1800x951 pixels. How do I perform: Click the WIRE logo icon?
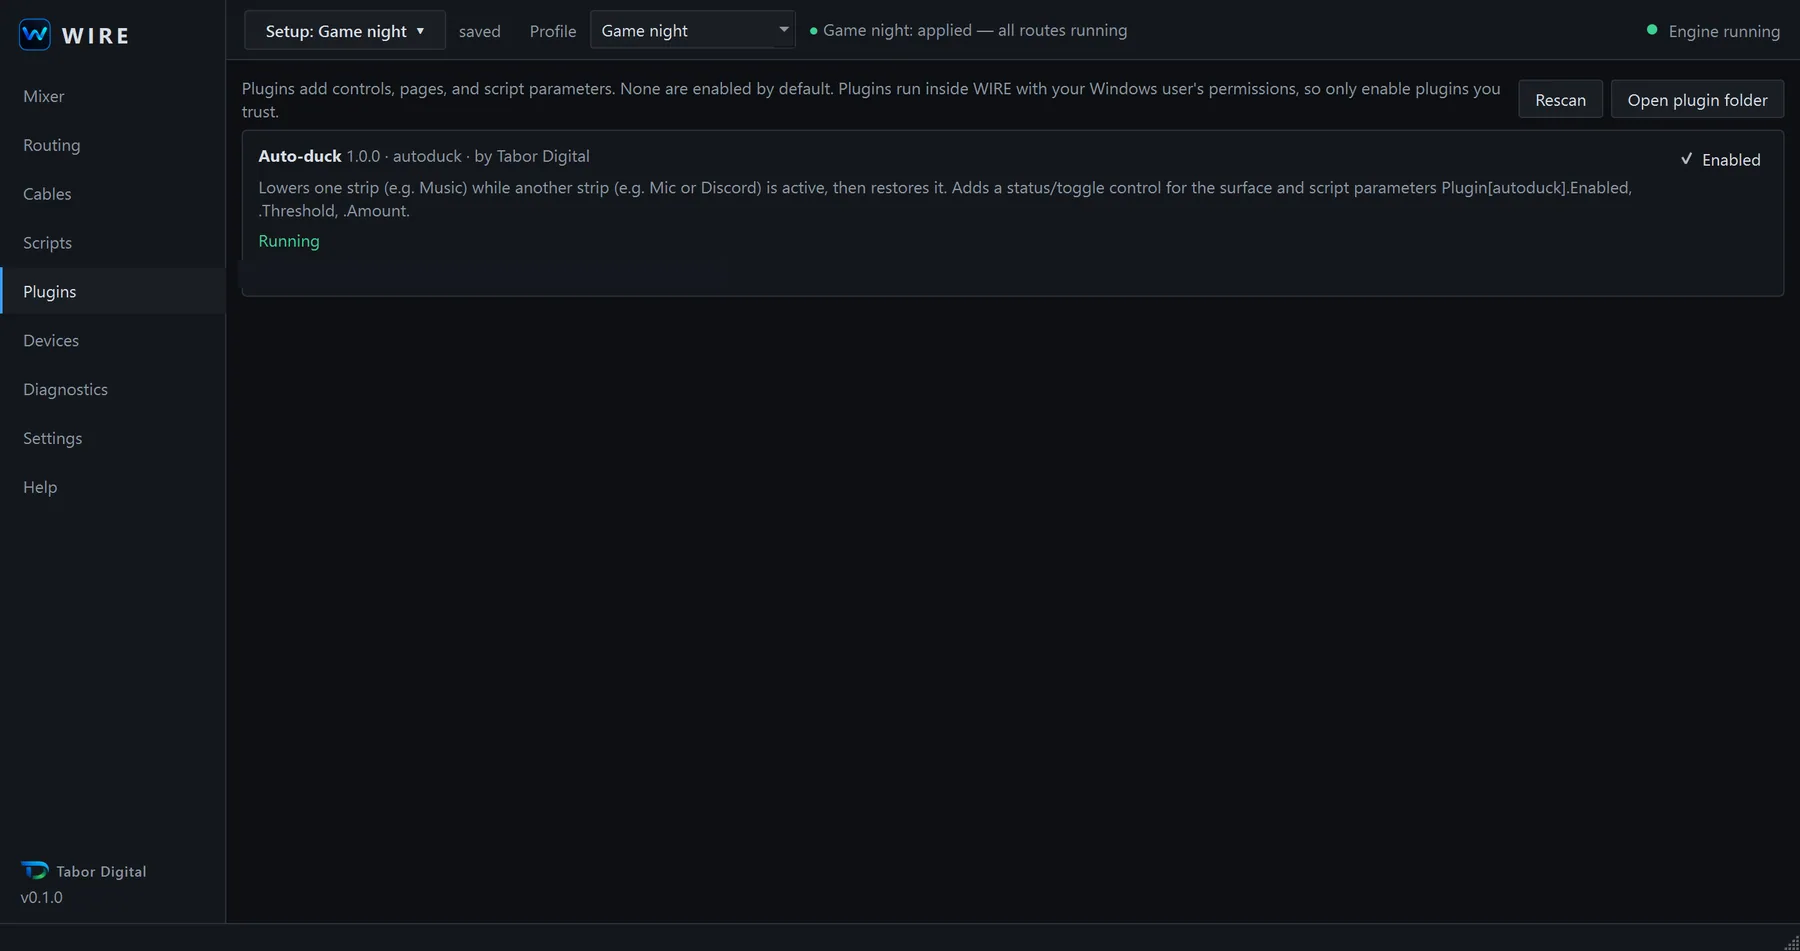pyautogui.click(x=35, y=34)
